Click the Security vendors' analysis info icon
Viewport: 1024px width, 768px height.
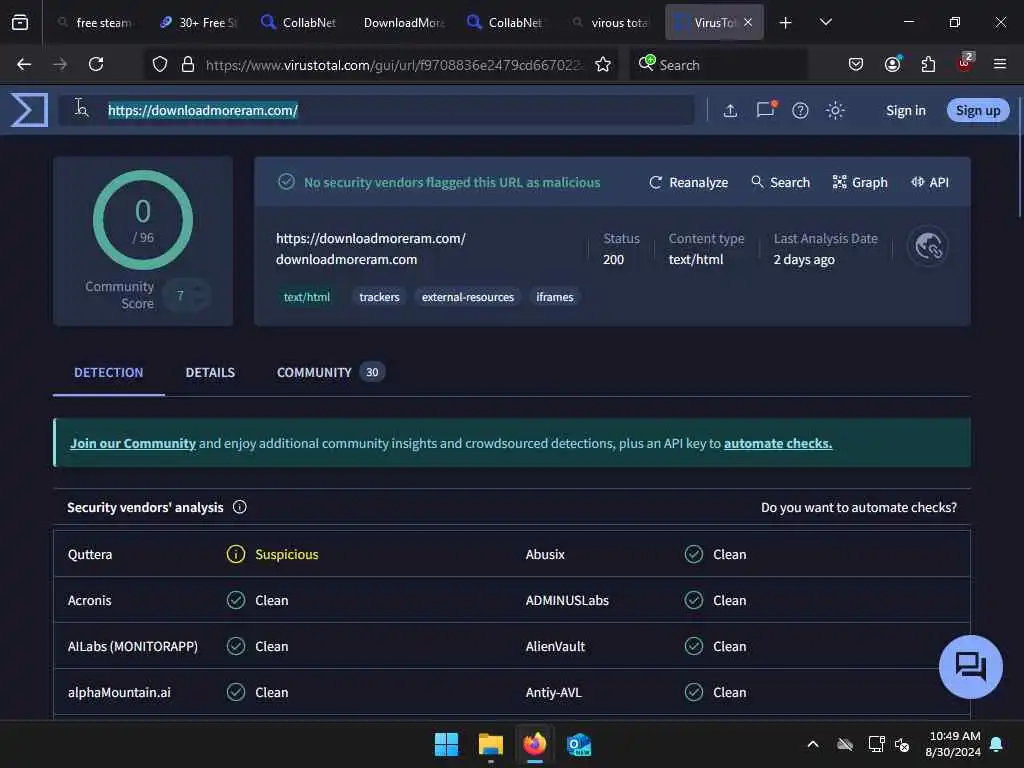pos(240,507)
